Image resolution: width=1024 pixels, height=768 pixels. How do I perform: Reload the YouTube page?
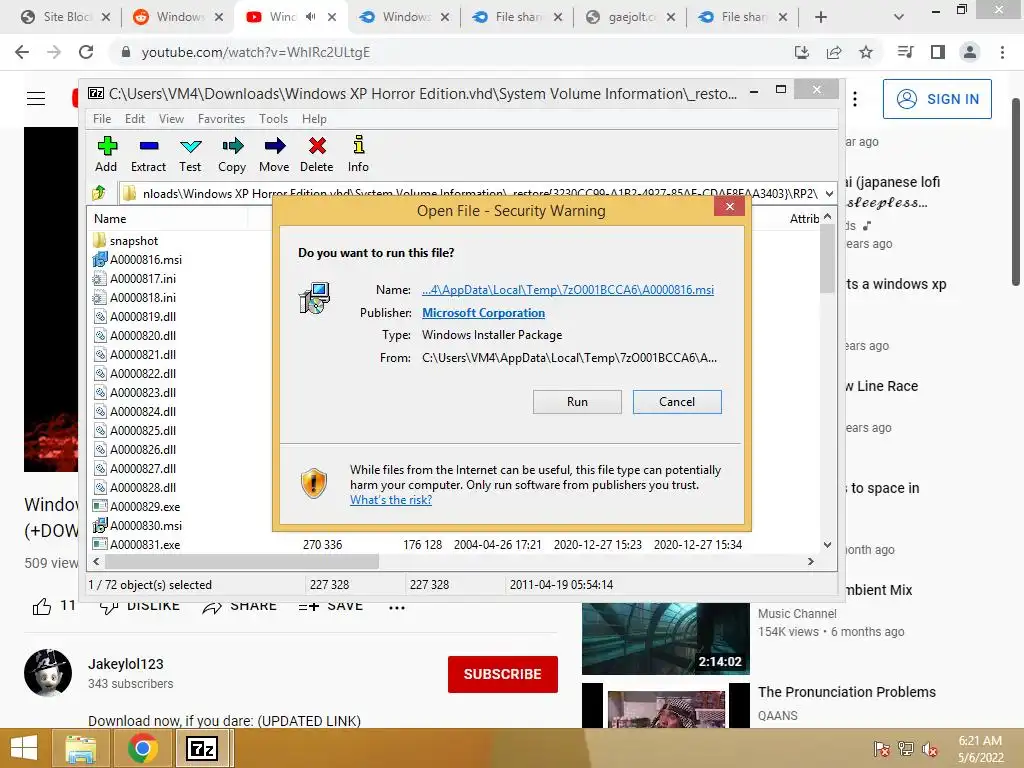[x=86, y=52]
